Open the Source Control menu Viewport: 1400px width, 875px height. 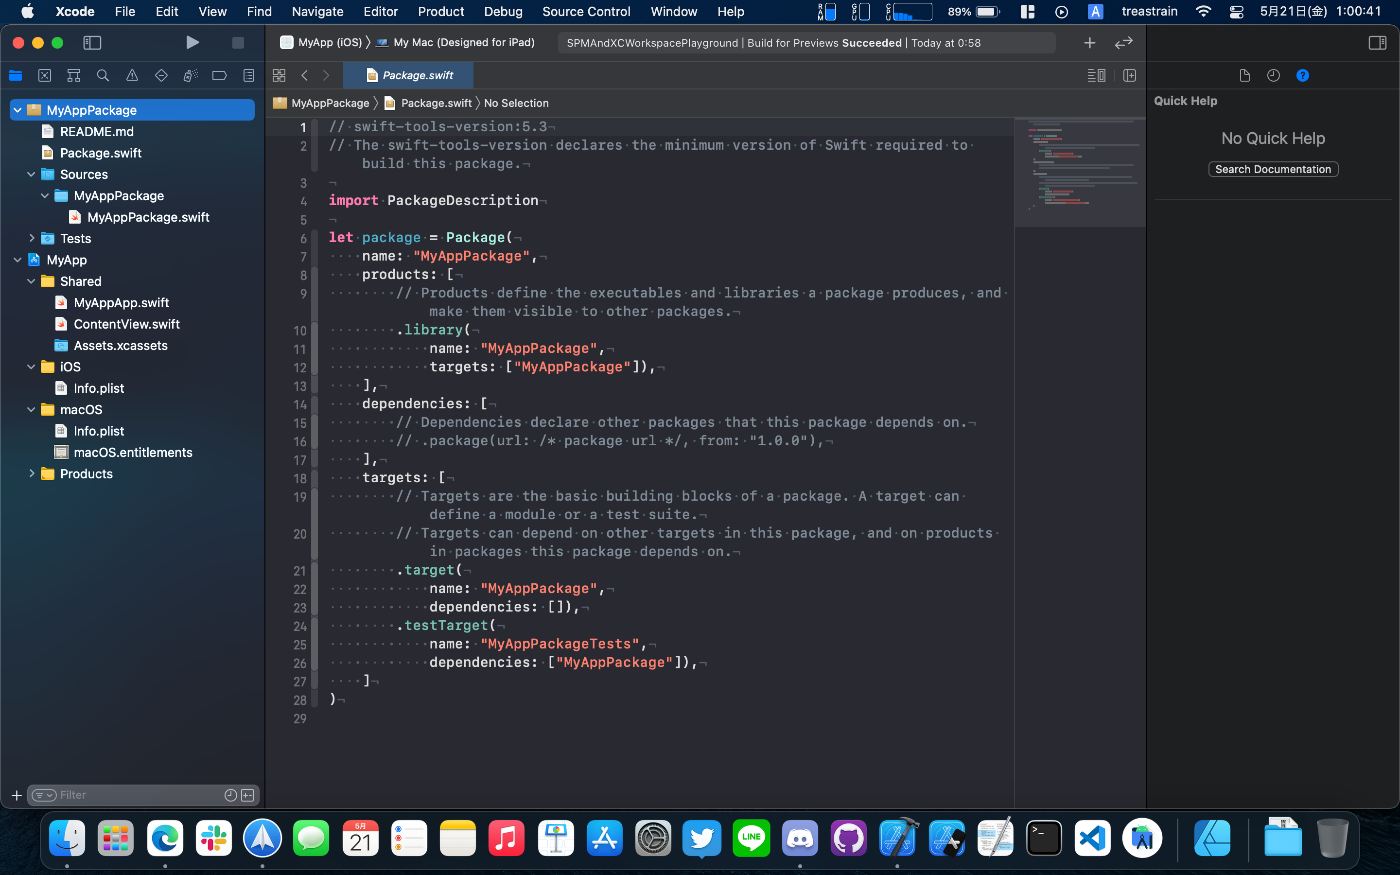pos(586,12)
